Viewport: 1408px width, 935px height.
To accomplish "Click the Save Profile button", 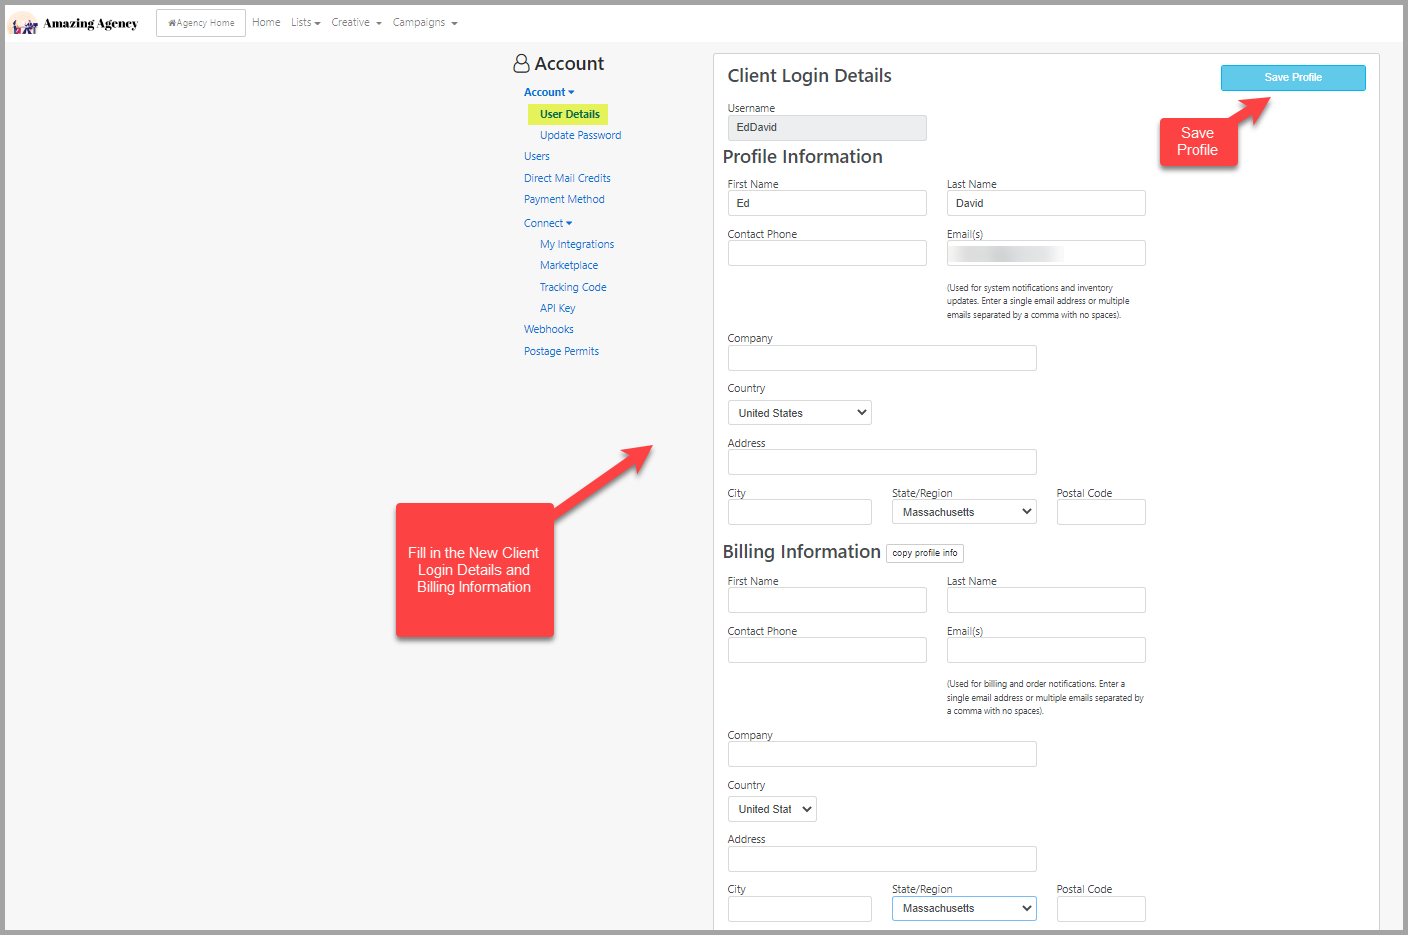I will click(x=1293, y=78).
